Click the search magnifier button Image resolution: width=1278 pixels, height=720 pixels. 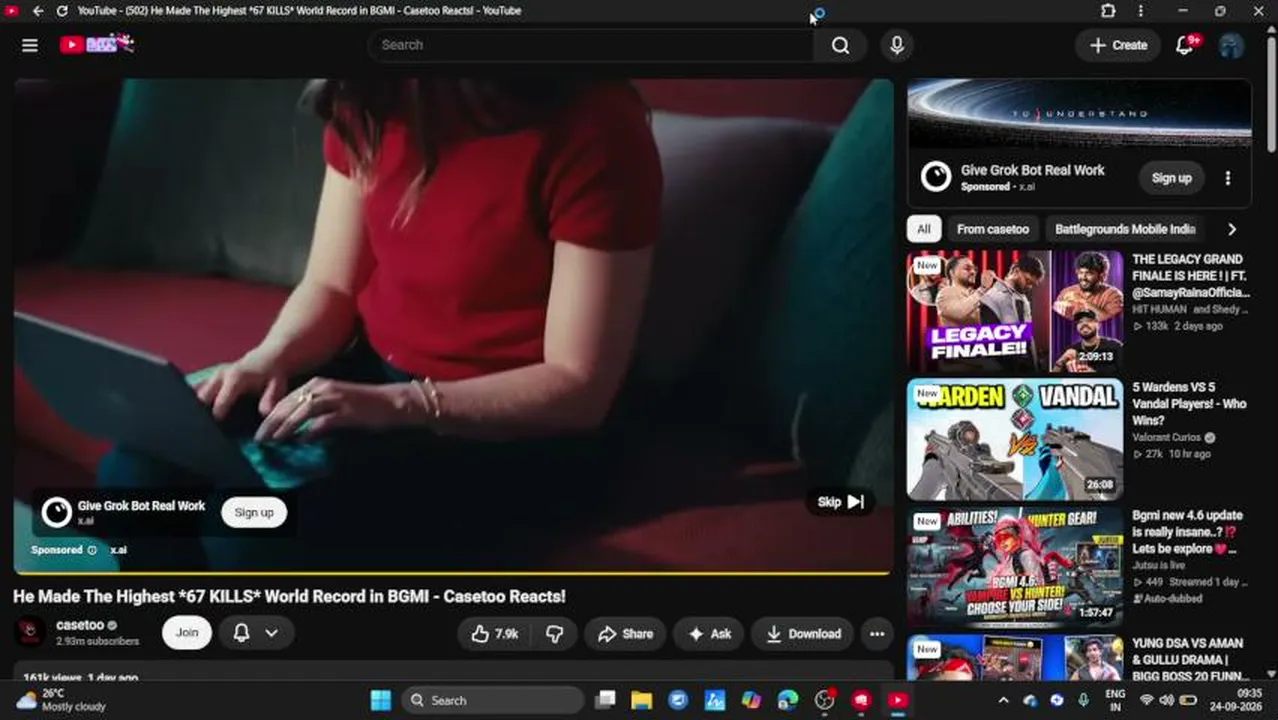click(840, 45)
